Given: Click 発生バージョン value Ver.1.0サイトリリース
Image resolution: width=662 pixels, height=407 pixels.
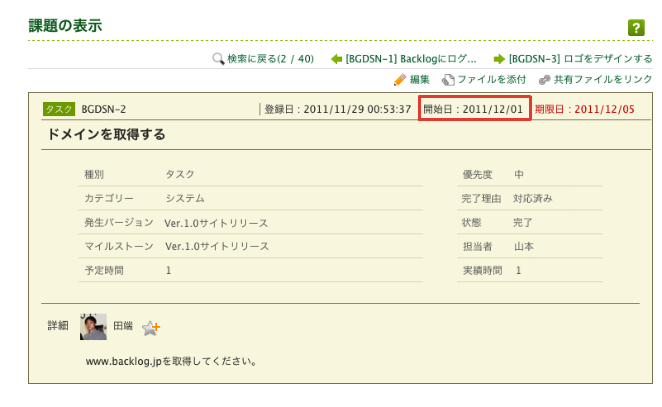Looking at the screenshot, I should click(x=216, y=223).
